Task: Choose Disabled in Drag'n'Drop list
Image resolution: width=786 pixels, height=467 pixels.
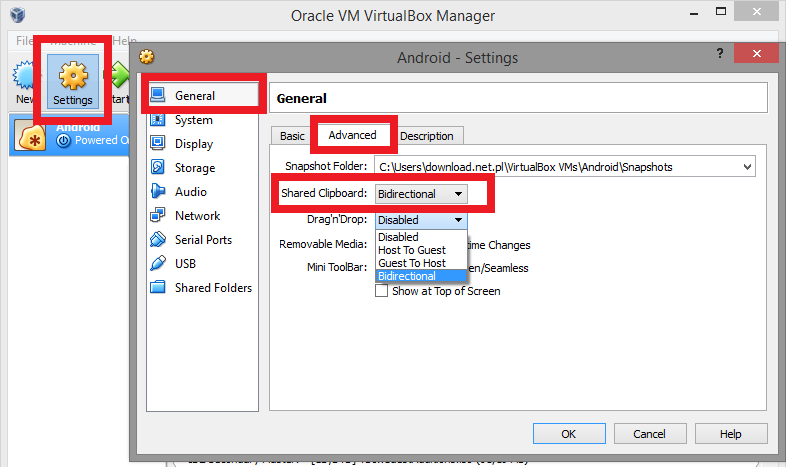Action: pyautogui.click(x=421, y=237)
